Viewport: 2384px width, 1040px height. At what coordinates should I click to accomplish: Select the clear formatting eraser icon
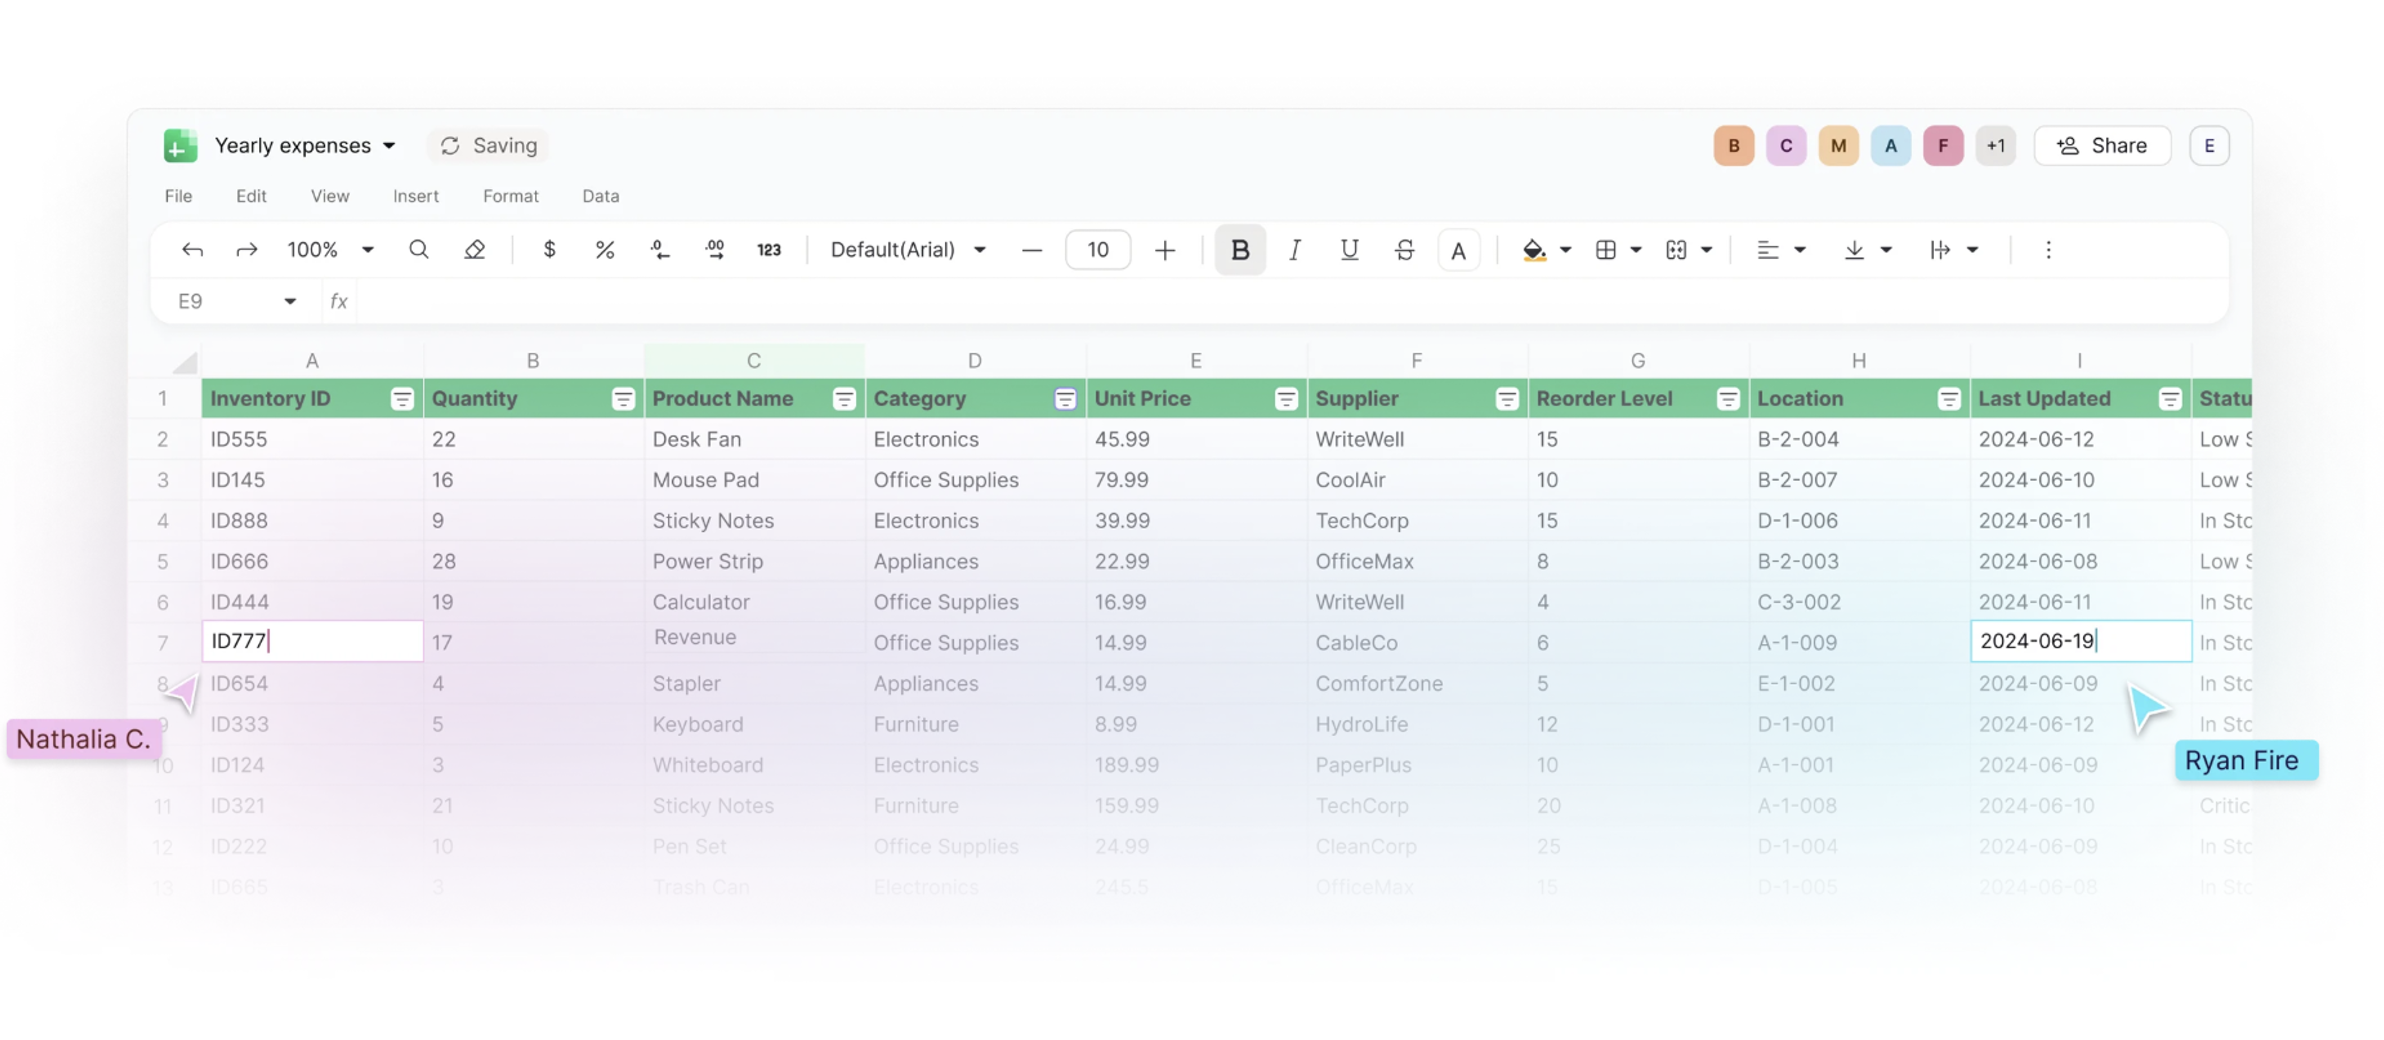click(x=475, y=250)
